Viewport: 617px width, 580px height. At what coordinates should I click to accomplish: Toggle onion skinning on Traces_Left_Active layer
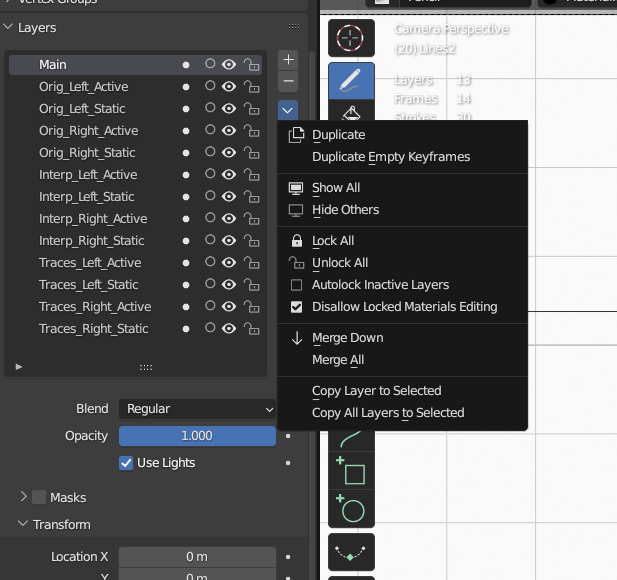click(x=210, y=262)
